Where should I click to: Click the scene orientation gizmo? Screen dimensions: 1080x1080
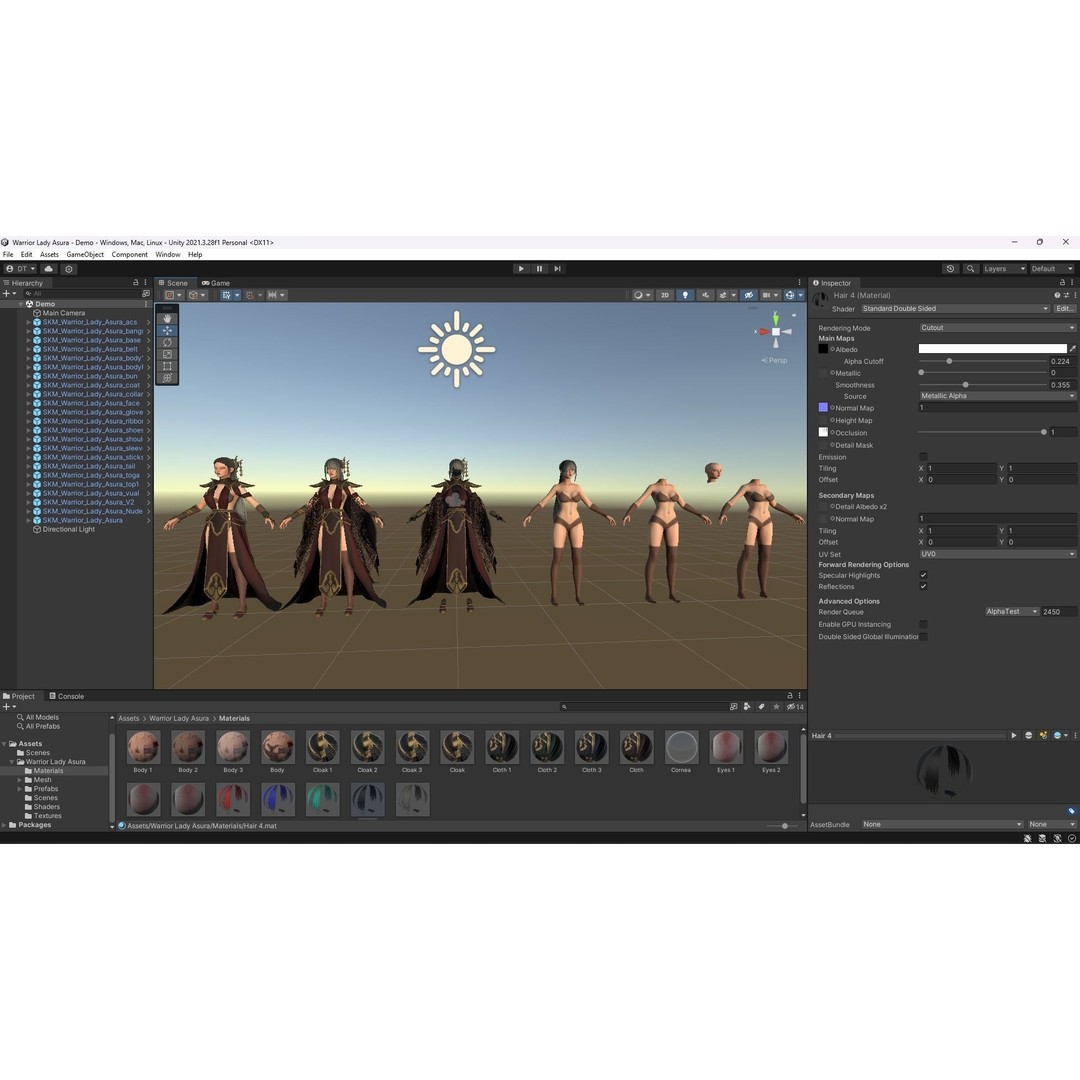click(776, 332)
